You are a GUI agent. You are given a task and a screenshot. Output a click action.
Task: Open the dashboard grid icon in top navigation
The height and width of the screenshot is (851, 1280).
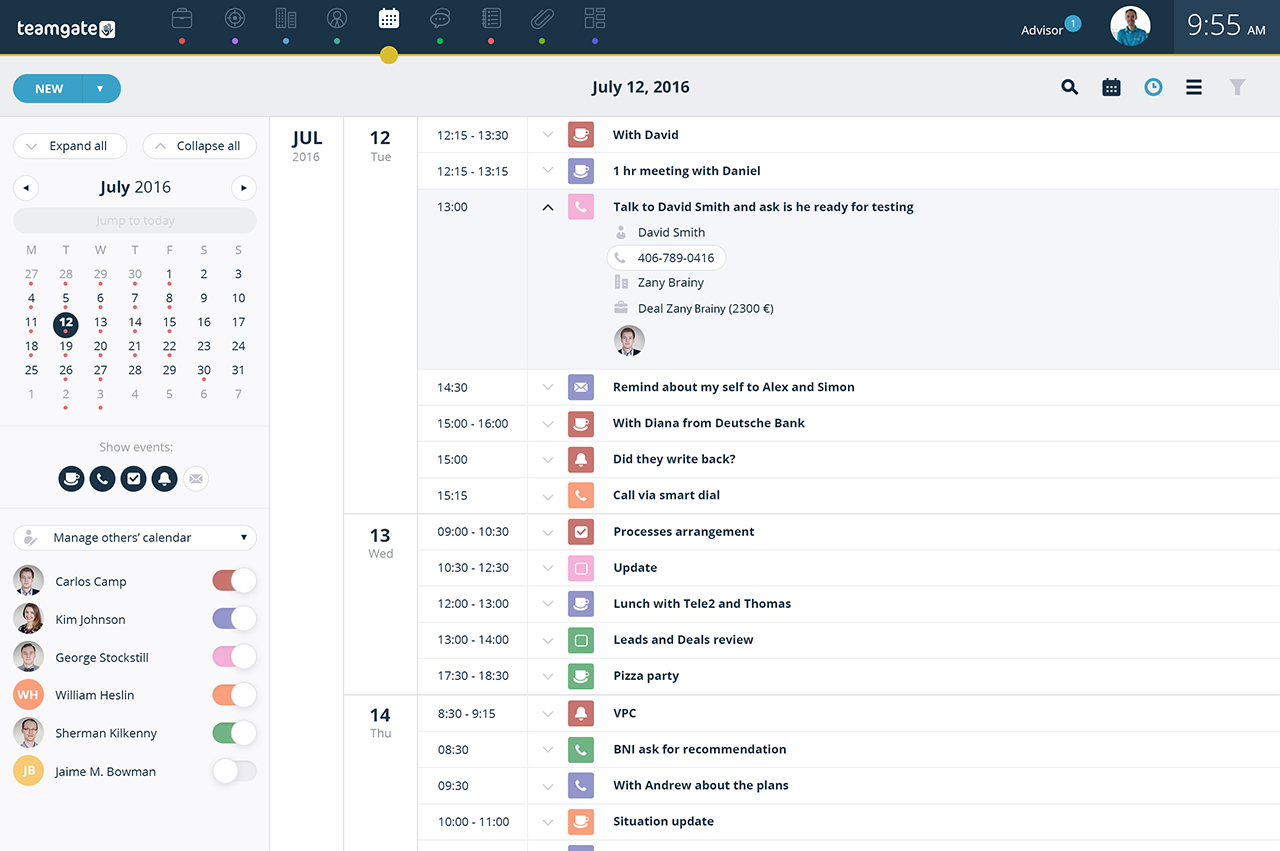(595, 18)
